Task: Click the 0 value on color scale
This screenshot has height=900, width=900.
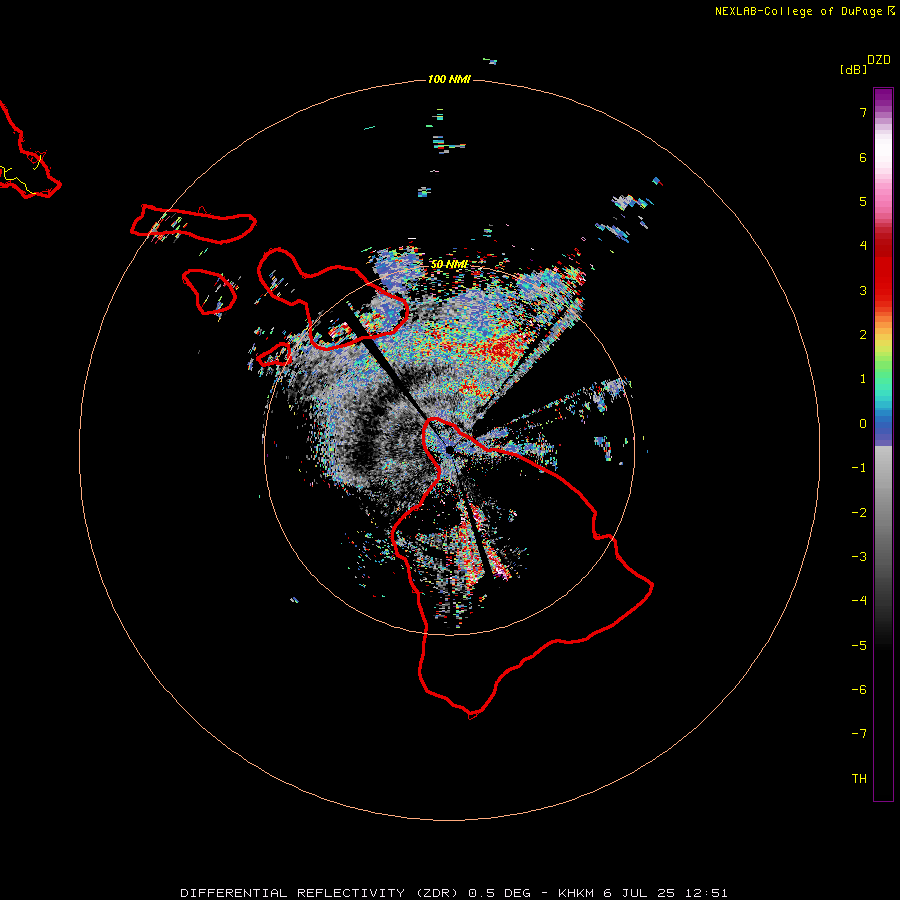Action: (863, 424)
